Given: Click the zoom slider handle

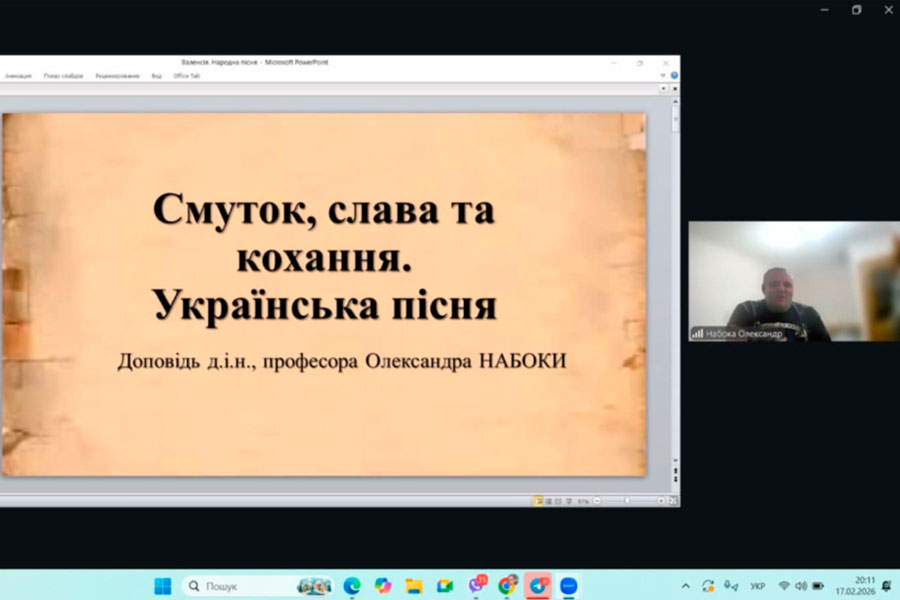Looking at the screenshot, I should click(x=628, y=500).
